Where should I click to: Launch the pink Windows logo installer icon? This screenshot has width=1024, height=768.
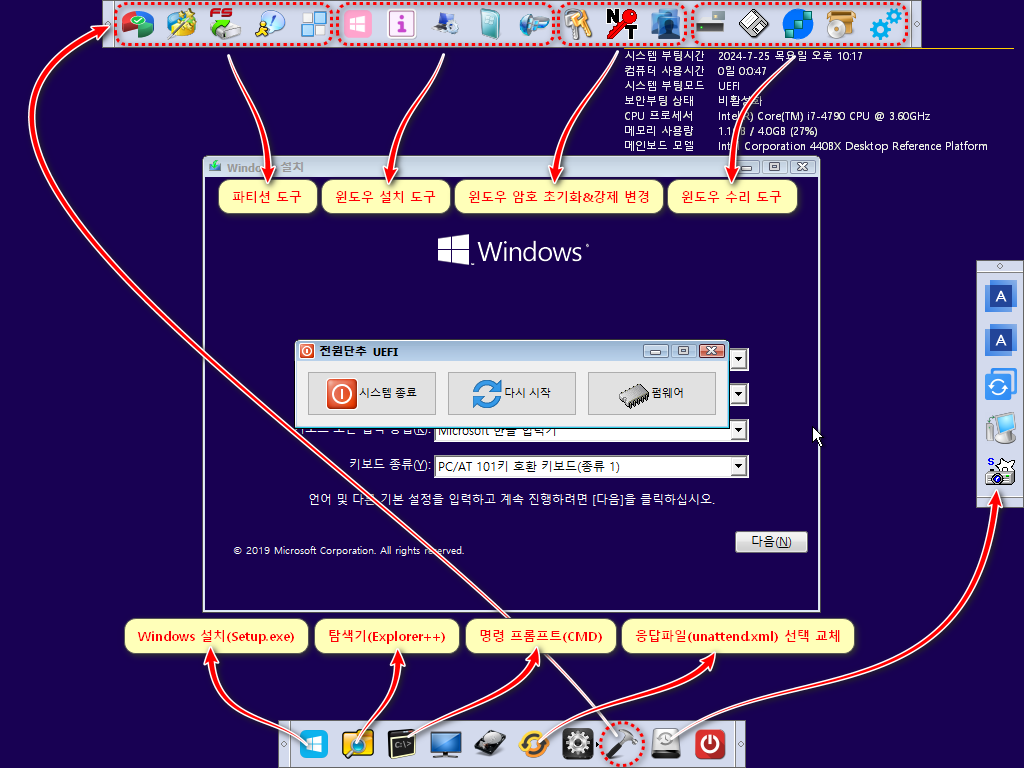pyautogui.click(x=357, y=25)
